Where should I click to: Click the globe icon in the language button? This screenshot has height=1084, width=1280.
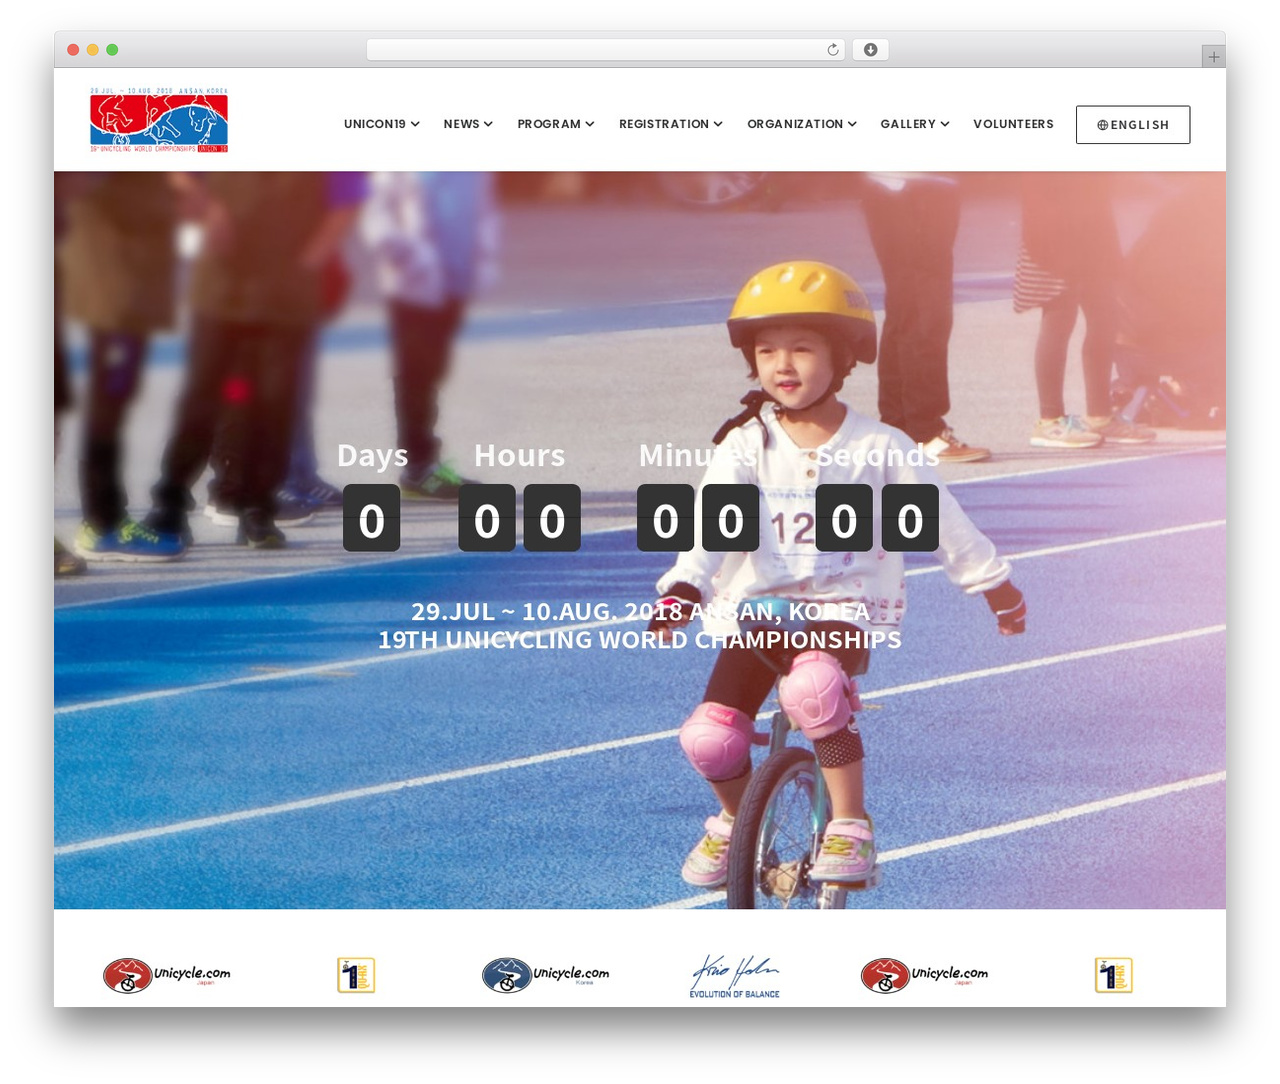(1103, 125)
